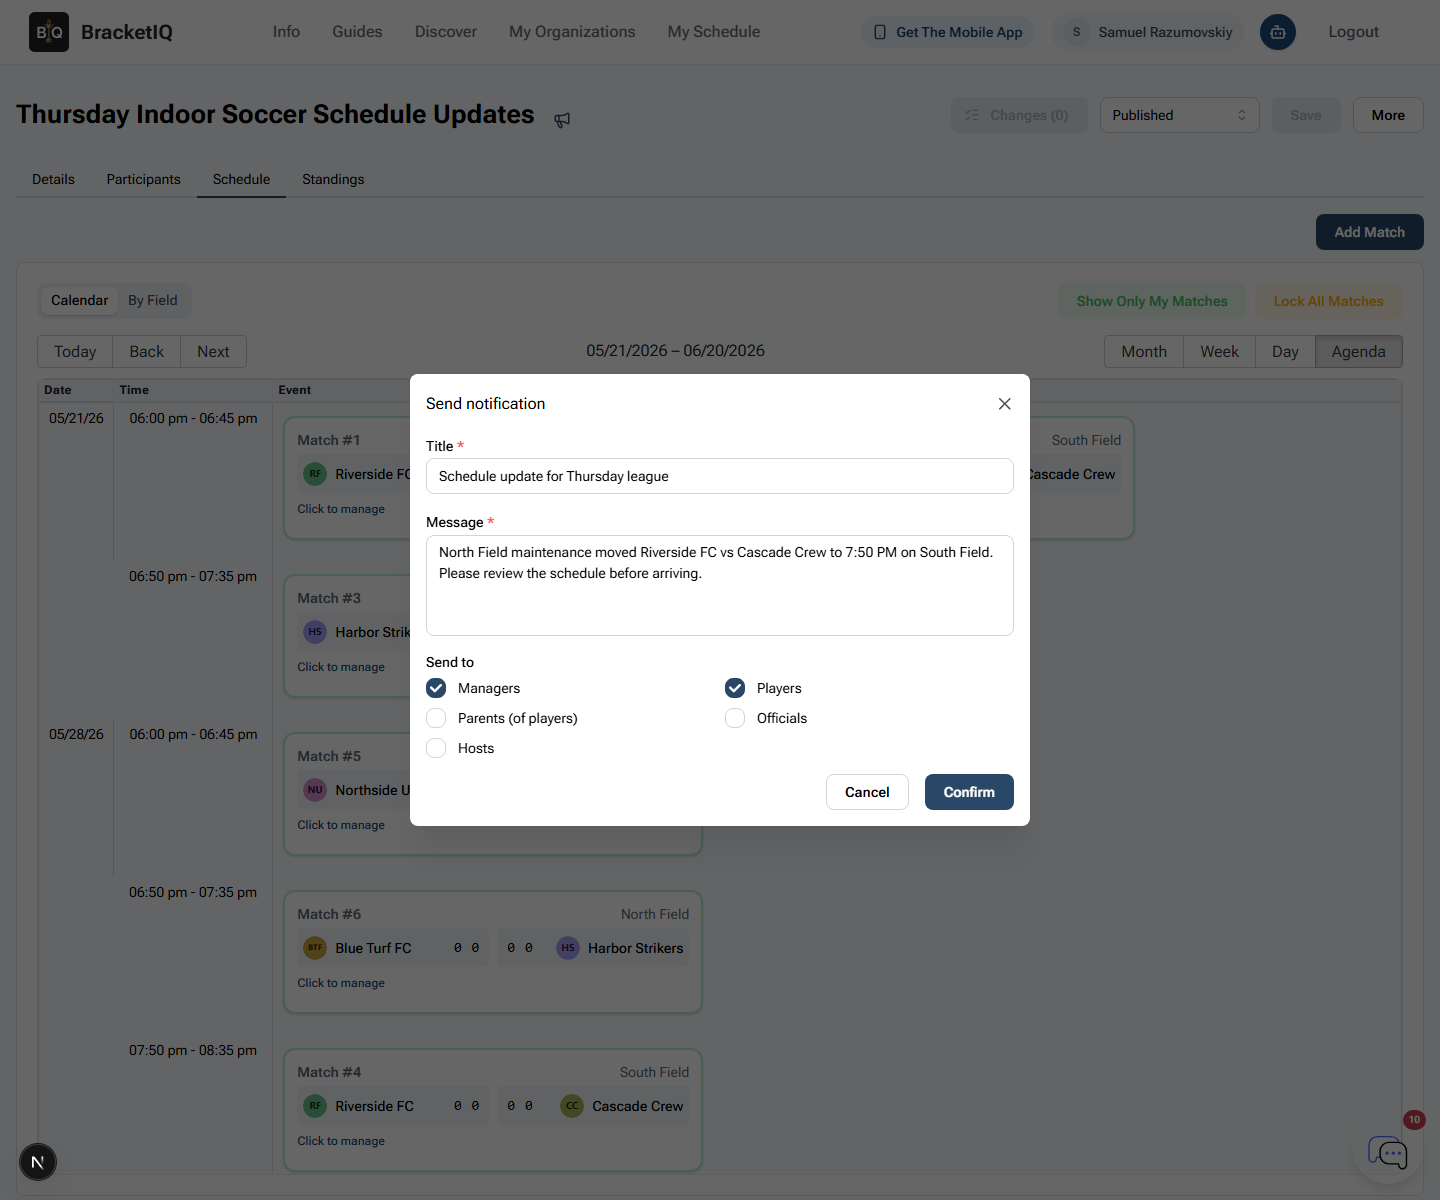Check the Parents (of players) checkbox
The height and width of the screenshot is (1200, 1440).
436,718
